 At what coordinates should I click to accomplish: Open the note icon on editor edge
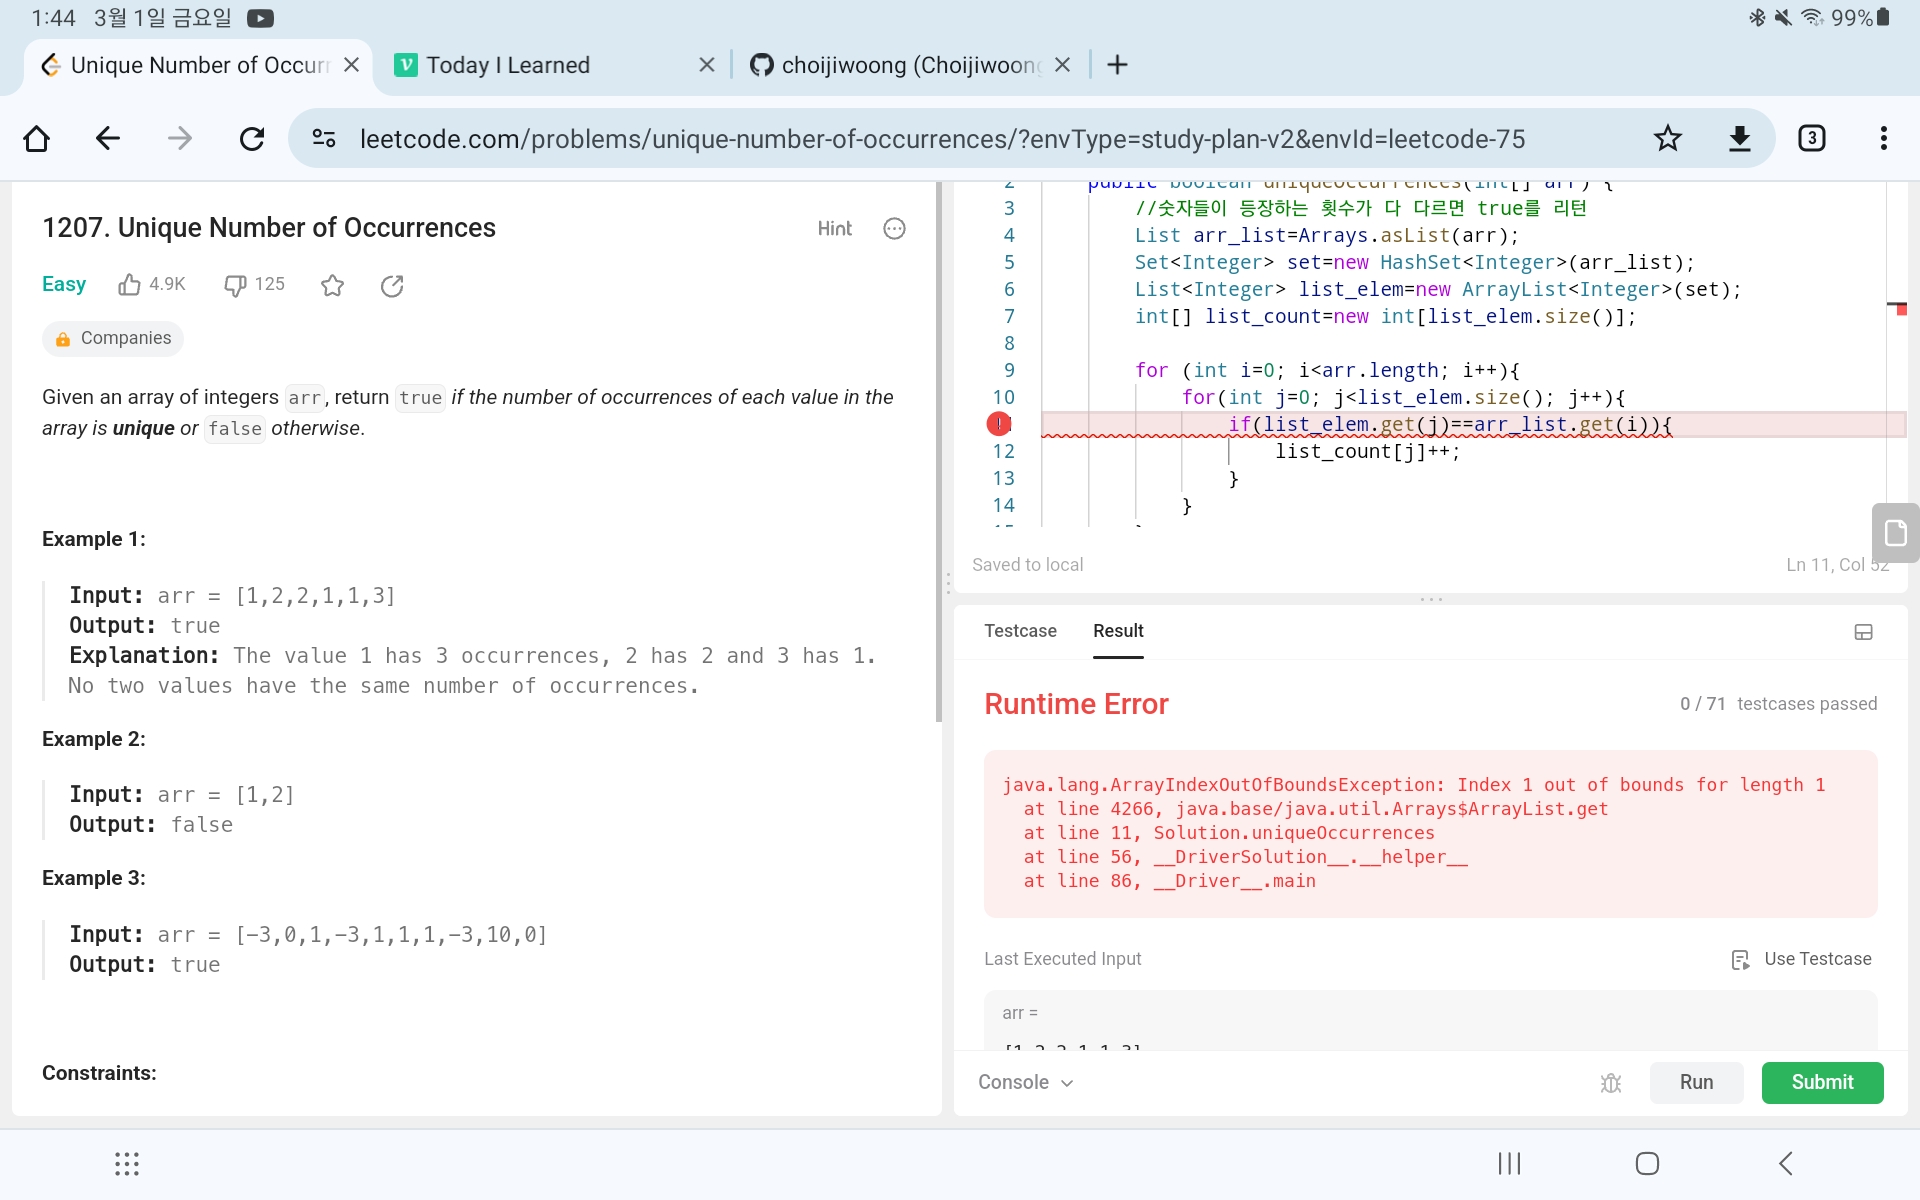(1895, 532)
